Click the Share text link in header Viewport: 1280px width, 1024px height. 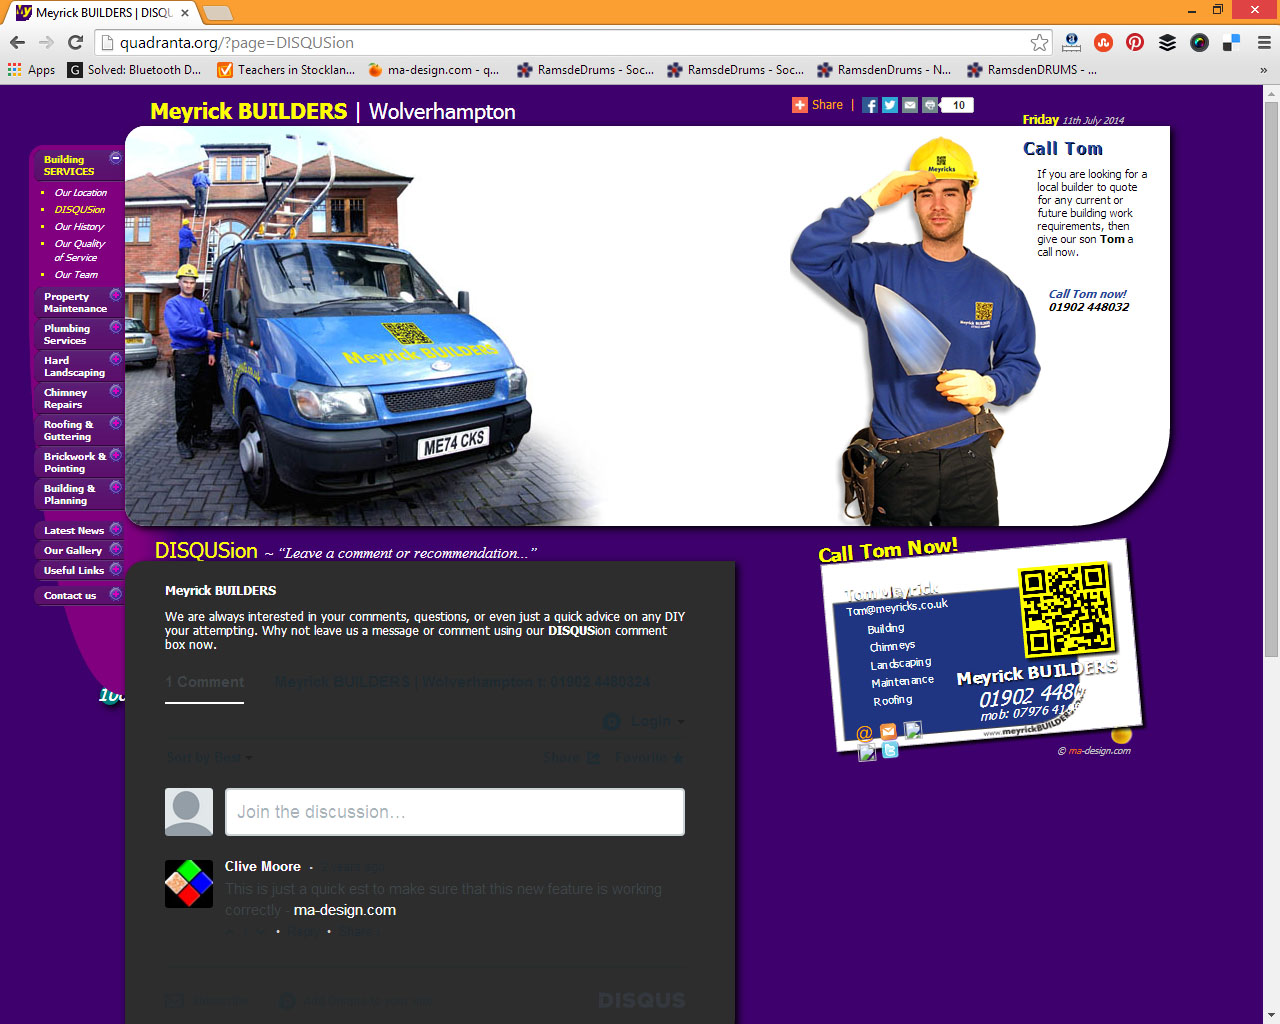point(827,105)
